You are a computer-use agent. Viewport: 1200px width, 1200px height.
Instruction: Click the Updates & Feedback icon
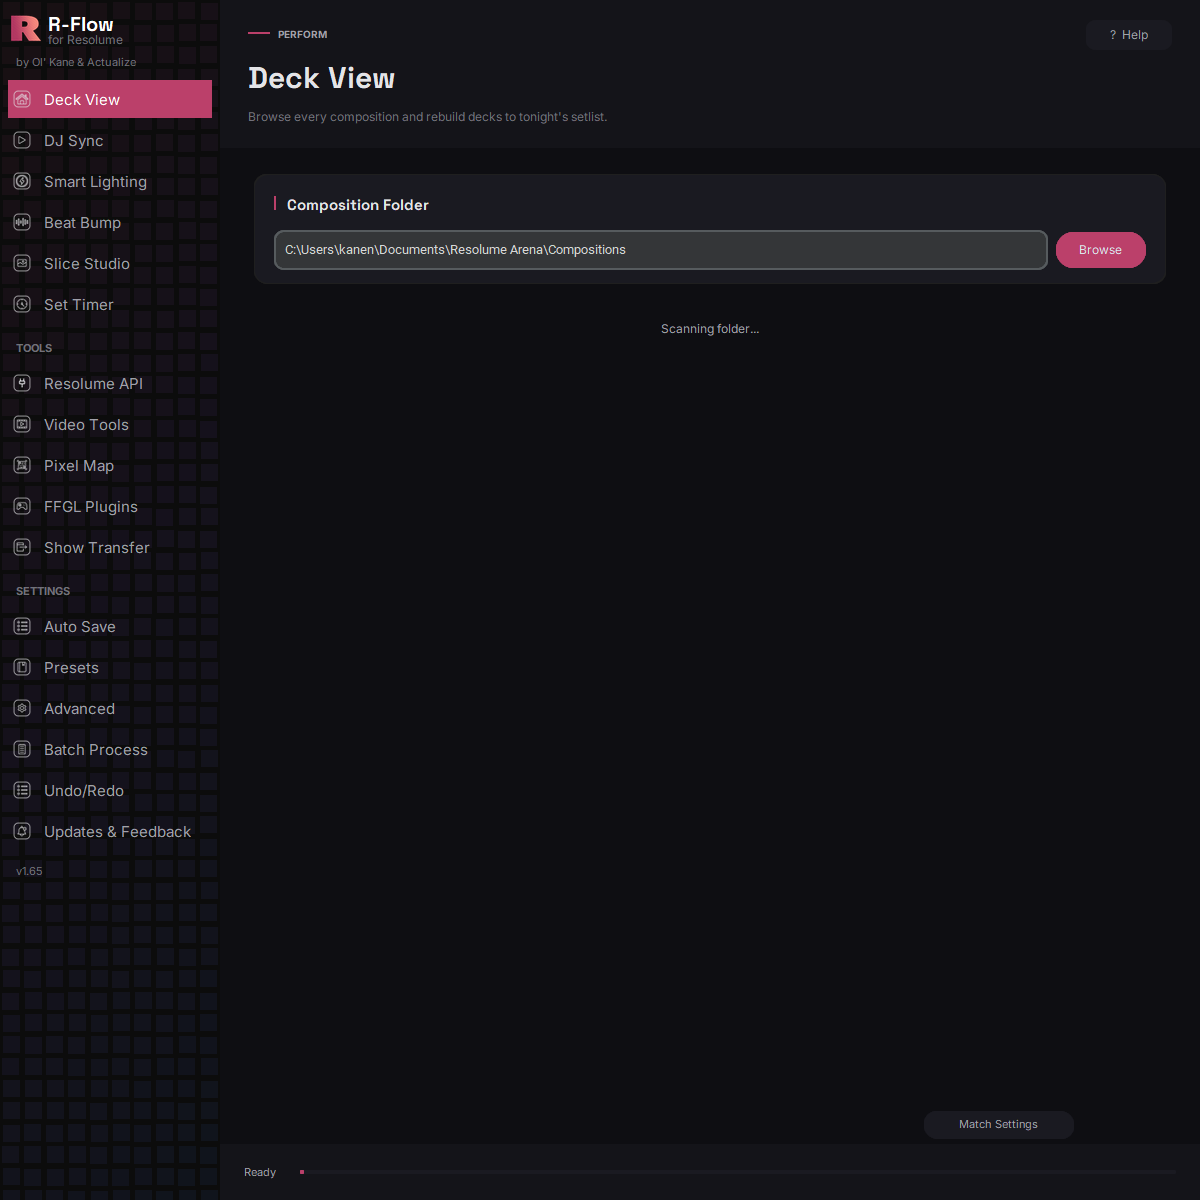pos(22,831)
